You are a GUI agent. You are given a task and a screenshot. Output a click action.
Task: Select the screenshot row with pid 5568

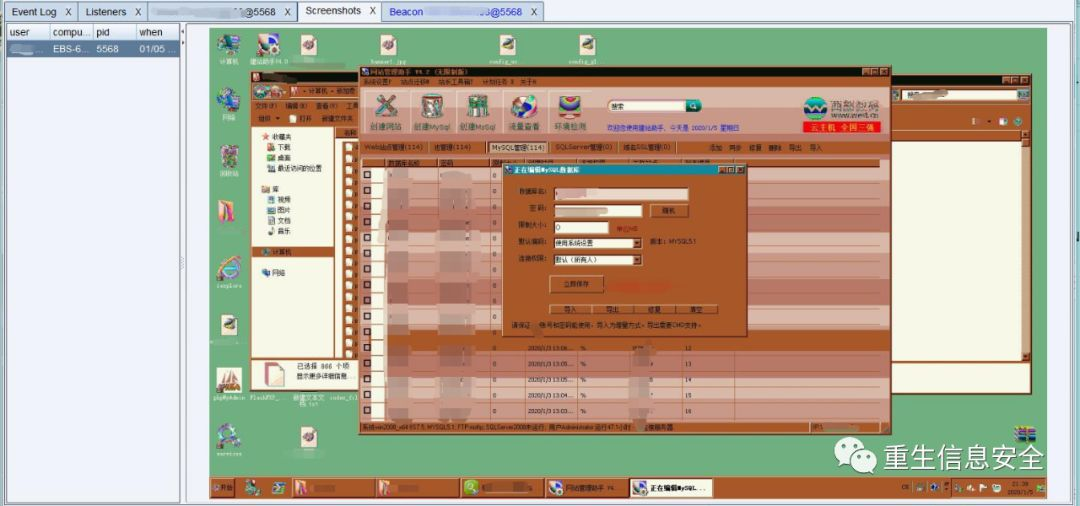[x=93, y=49]
